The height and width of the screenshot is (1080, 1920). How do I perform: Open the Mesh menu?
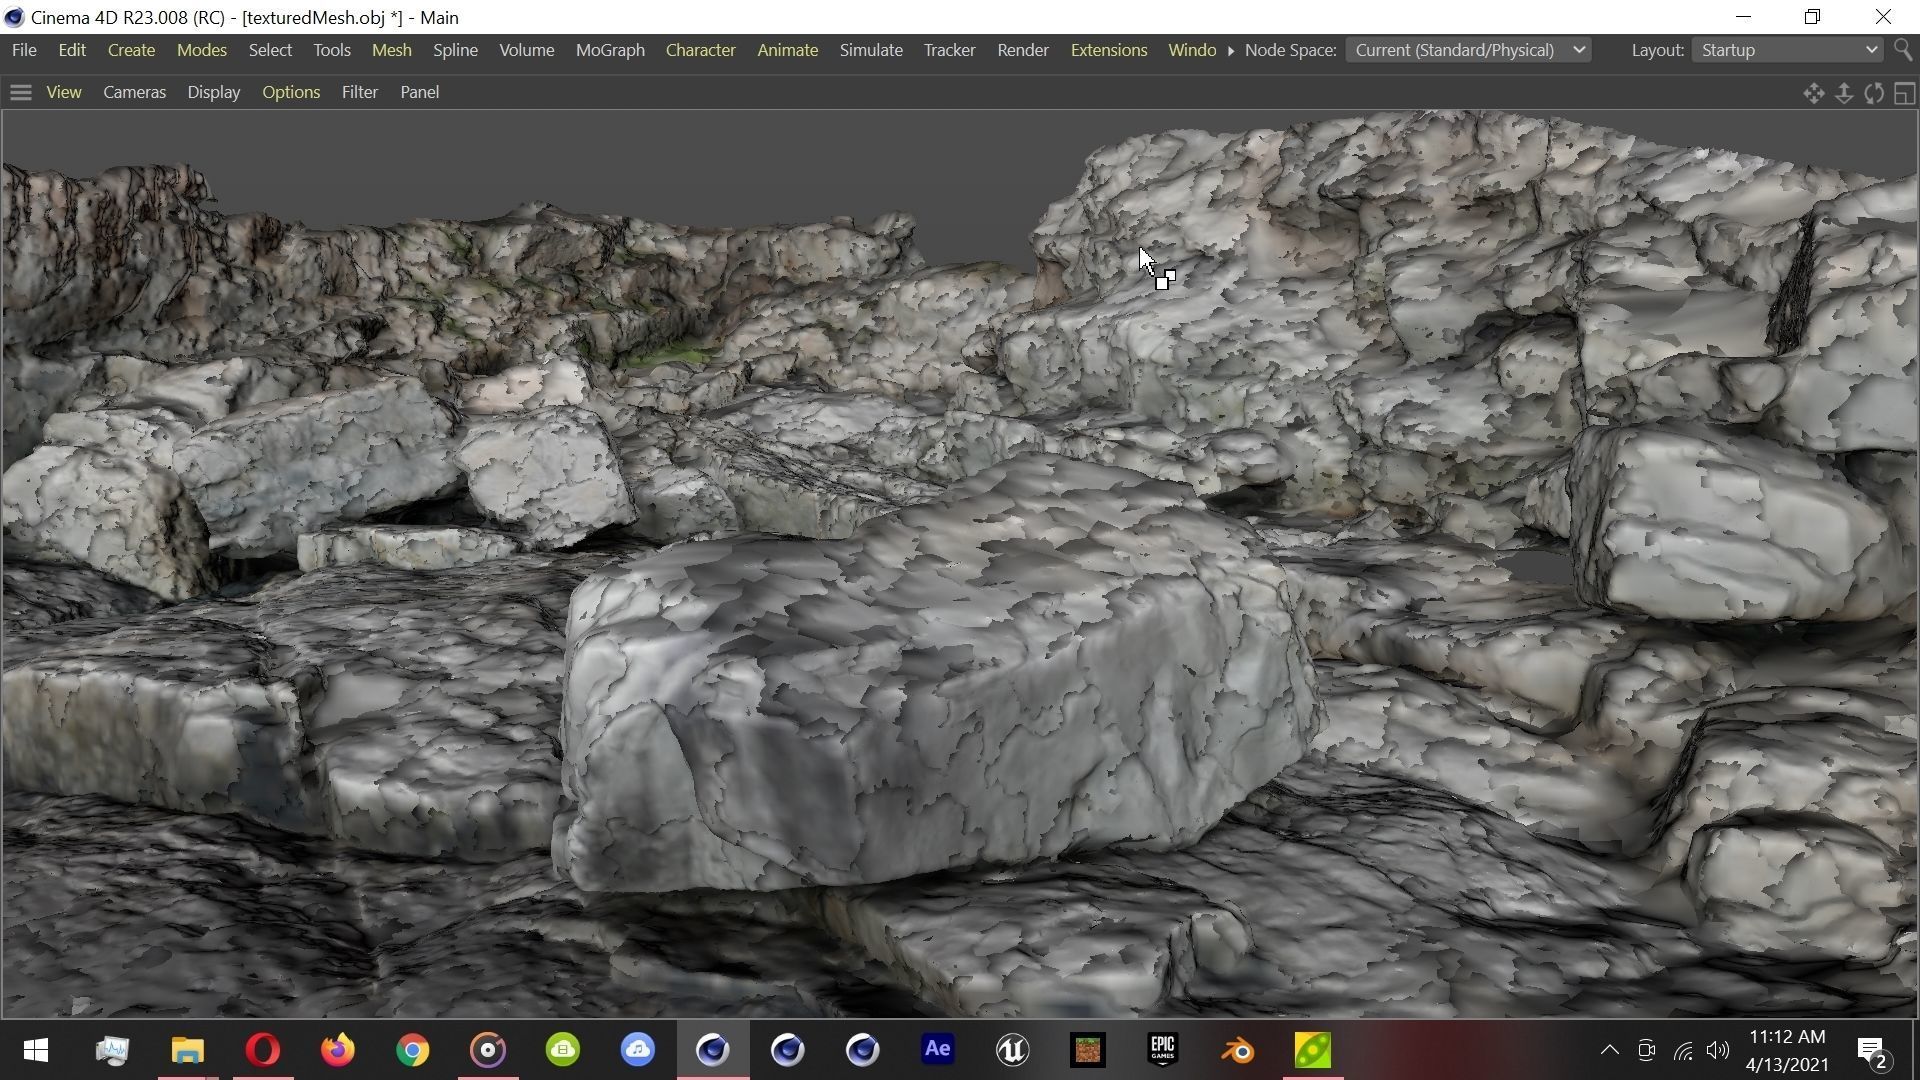391,50
